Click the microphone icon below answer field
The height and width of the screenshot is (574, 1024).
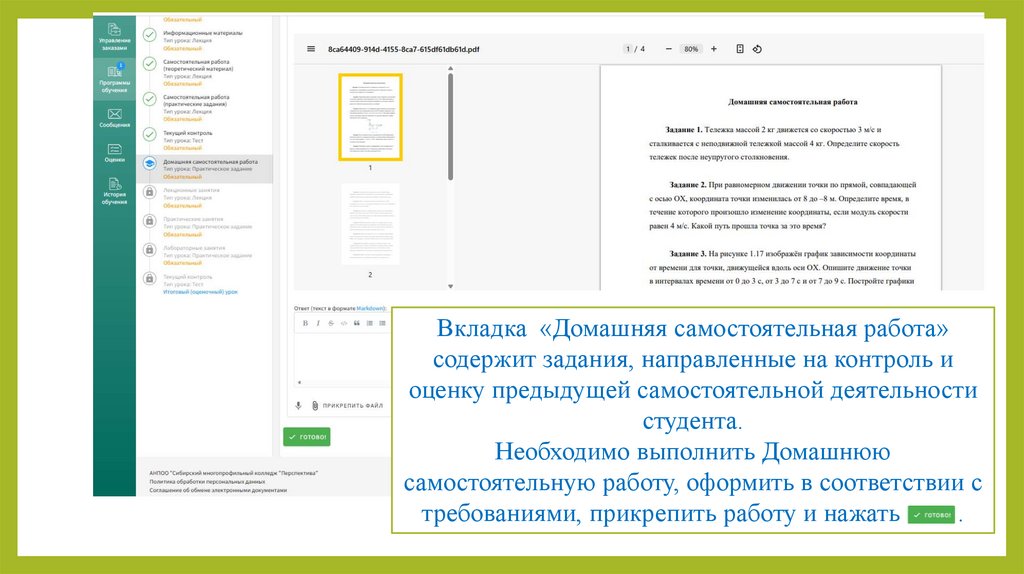coord(298,406)
